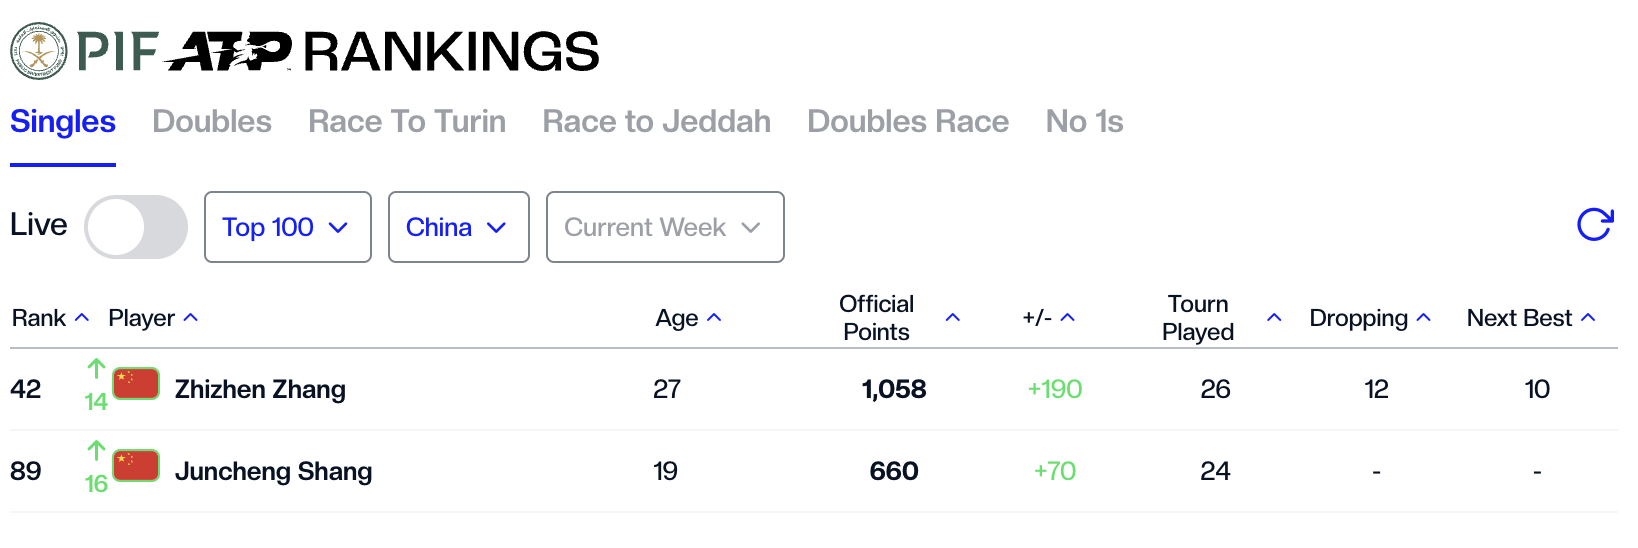Open the China country dropdown
Viewport: 1638px width, 548px height.
click(x=459, y=227)
